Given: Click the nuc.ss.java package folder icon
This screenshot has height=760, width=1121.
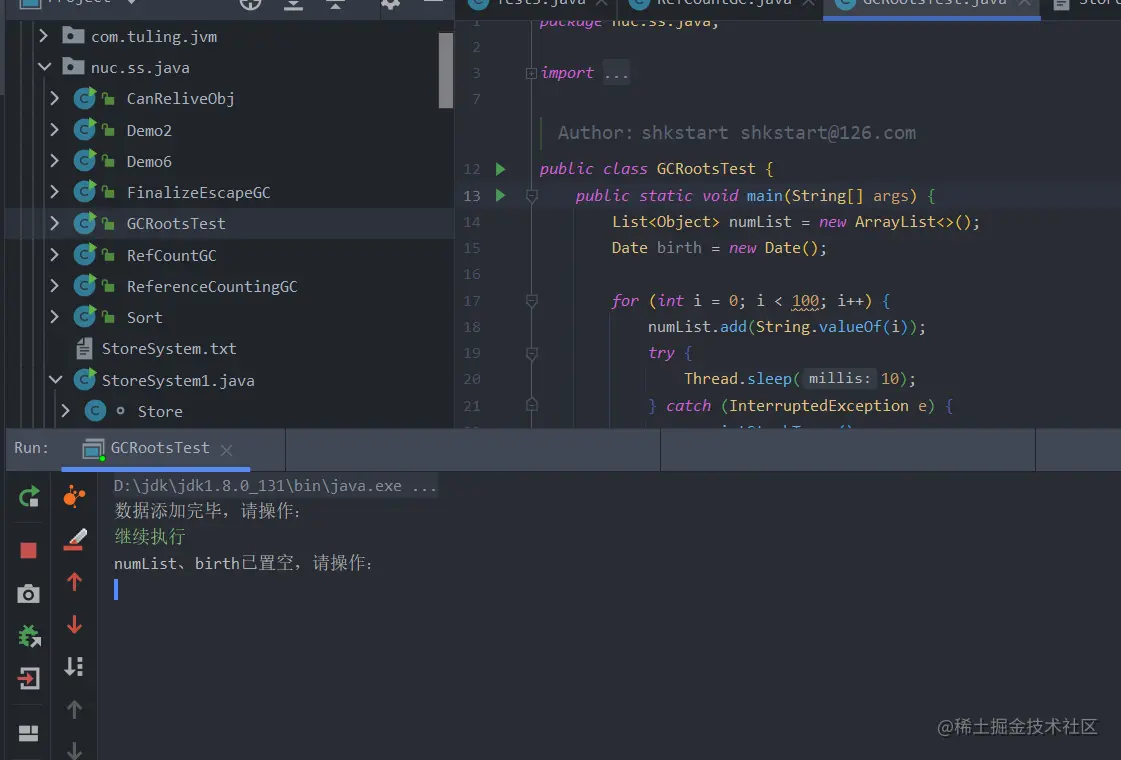Looking at the screenshot, I should click(x=73, y=67).
